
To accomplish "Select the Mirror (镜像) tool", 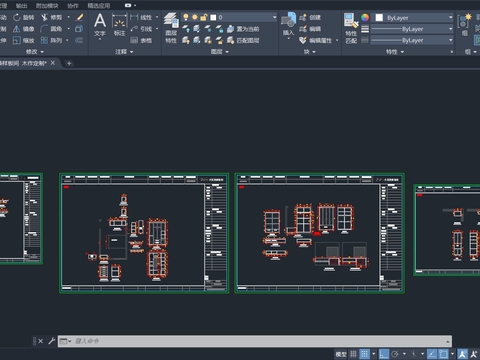I will 23,29.
